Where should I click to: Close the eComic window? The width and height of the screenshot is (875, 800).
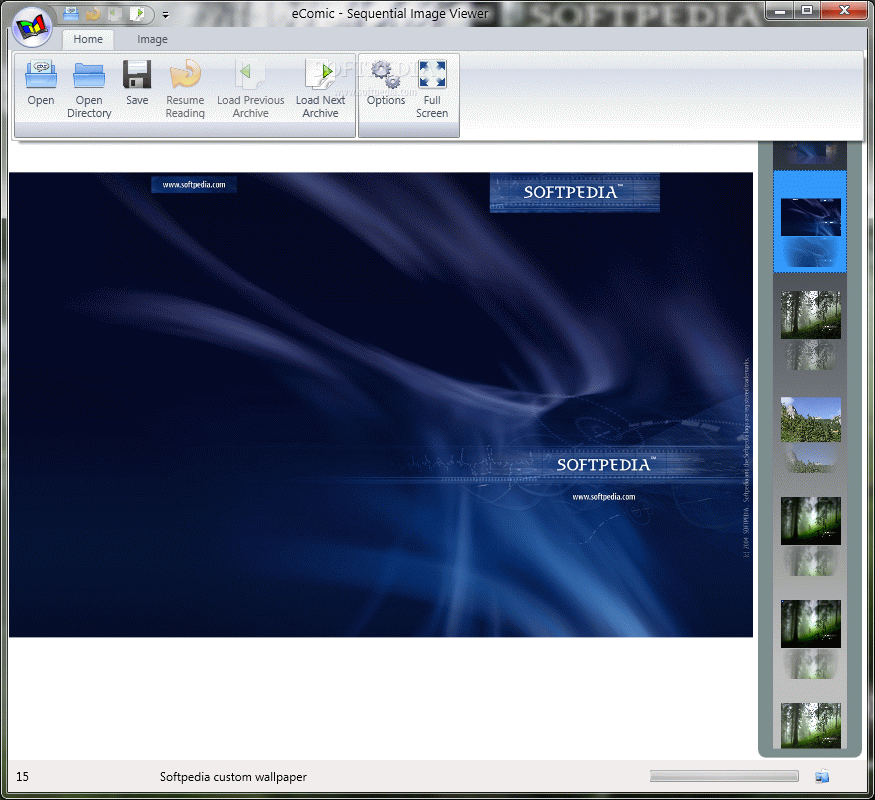(844, 10)
